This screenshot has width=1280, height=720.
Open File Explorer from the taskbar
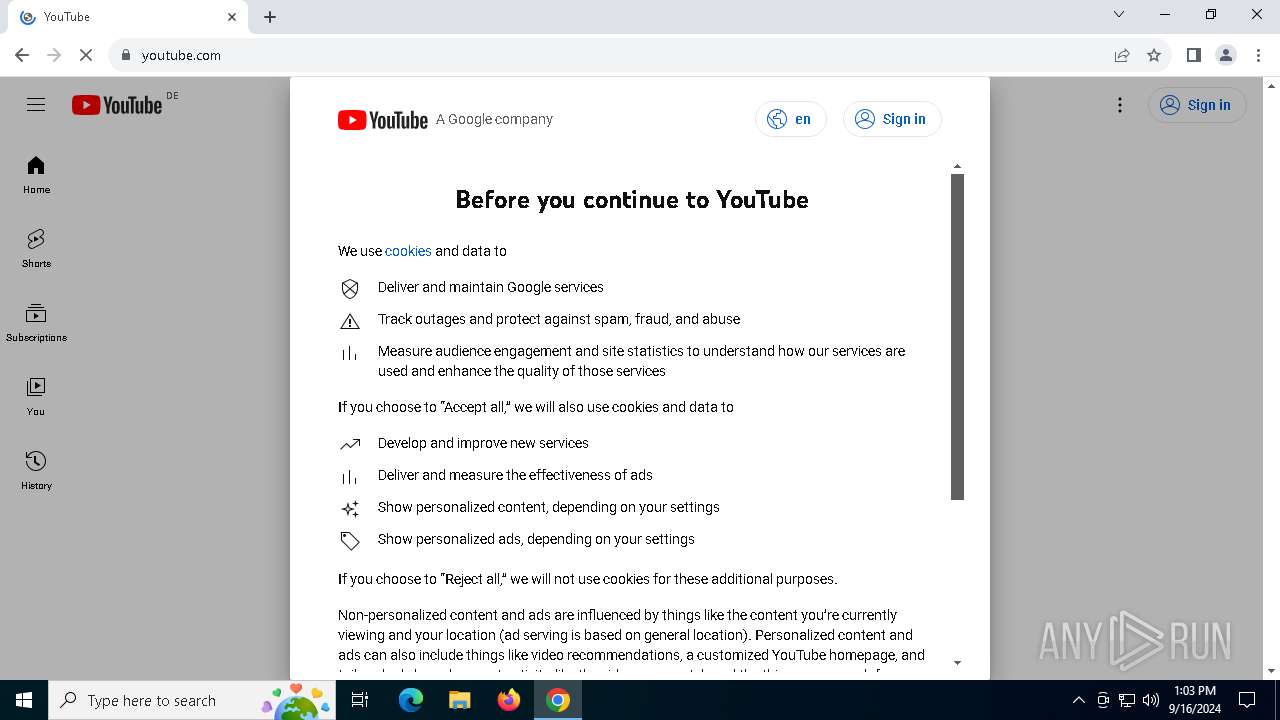(459, 700)
